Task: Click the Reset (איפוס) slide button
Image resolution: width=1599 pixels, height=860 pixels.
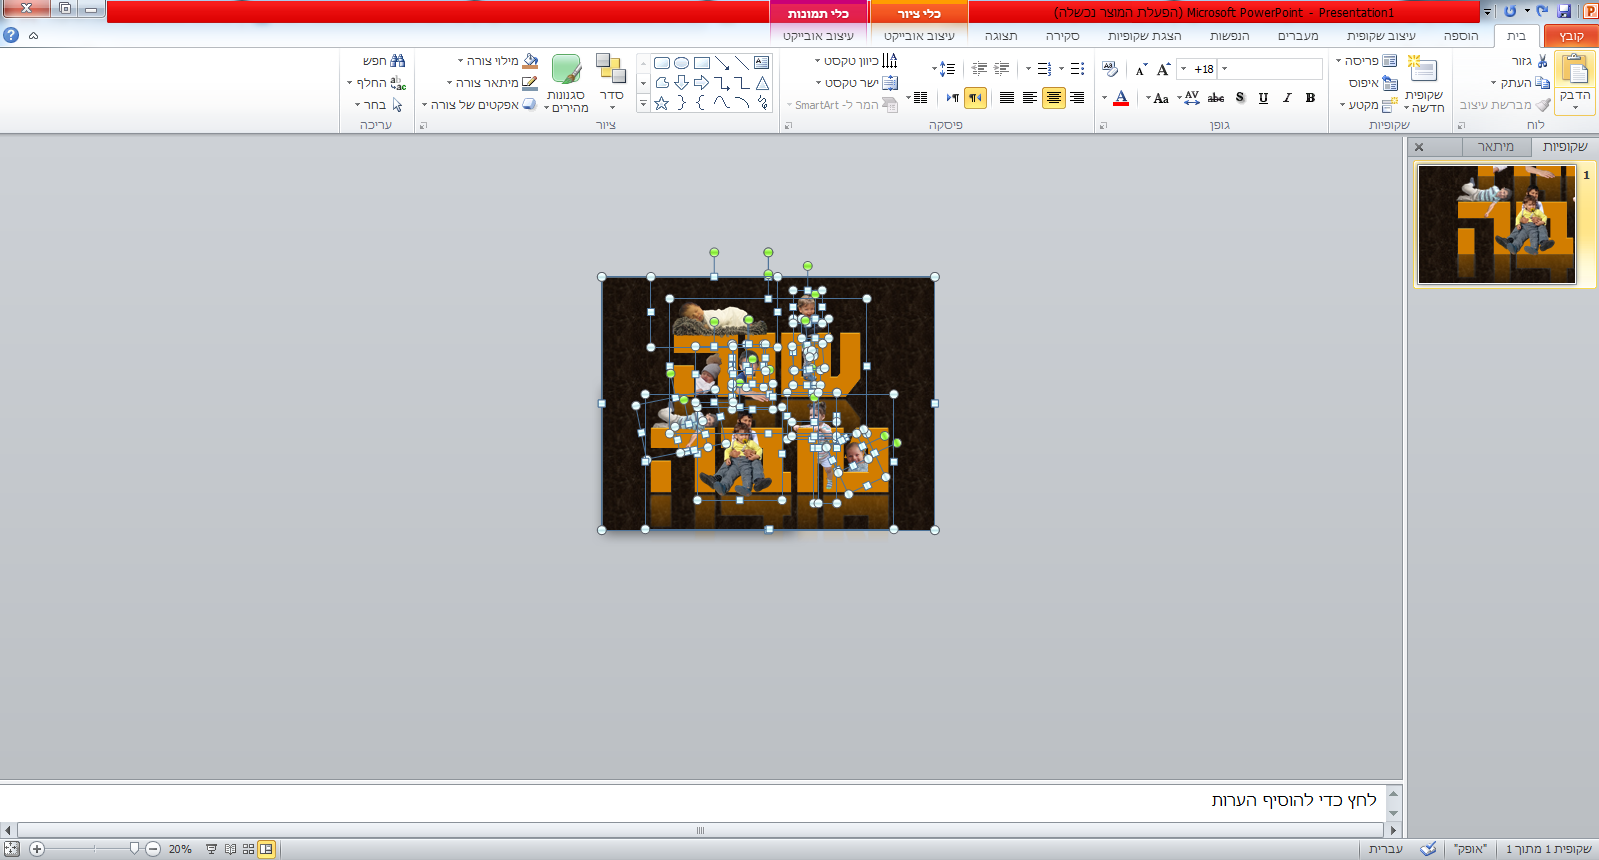Action: [x=1374, y=83]
